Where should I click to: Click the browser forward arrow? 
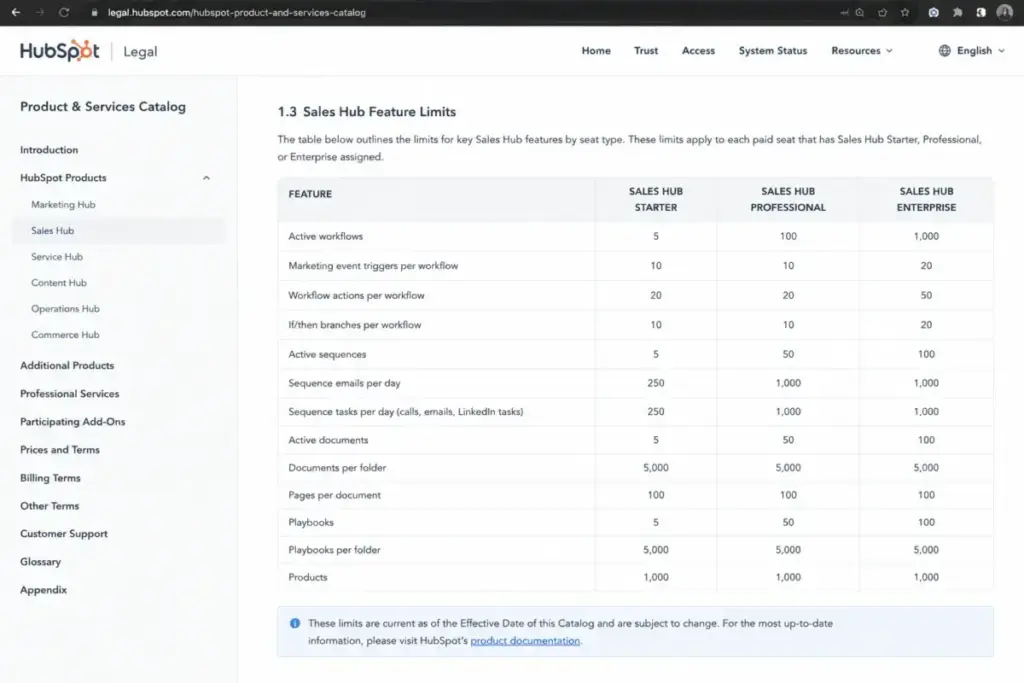click(40, 12)
